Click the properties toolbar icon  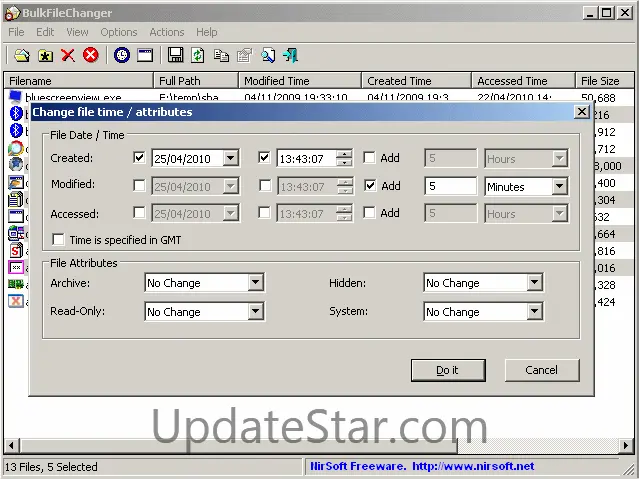[245, 55]
